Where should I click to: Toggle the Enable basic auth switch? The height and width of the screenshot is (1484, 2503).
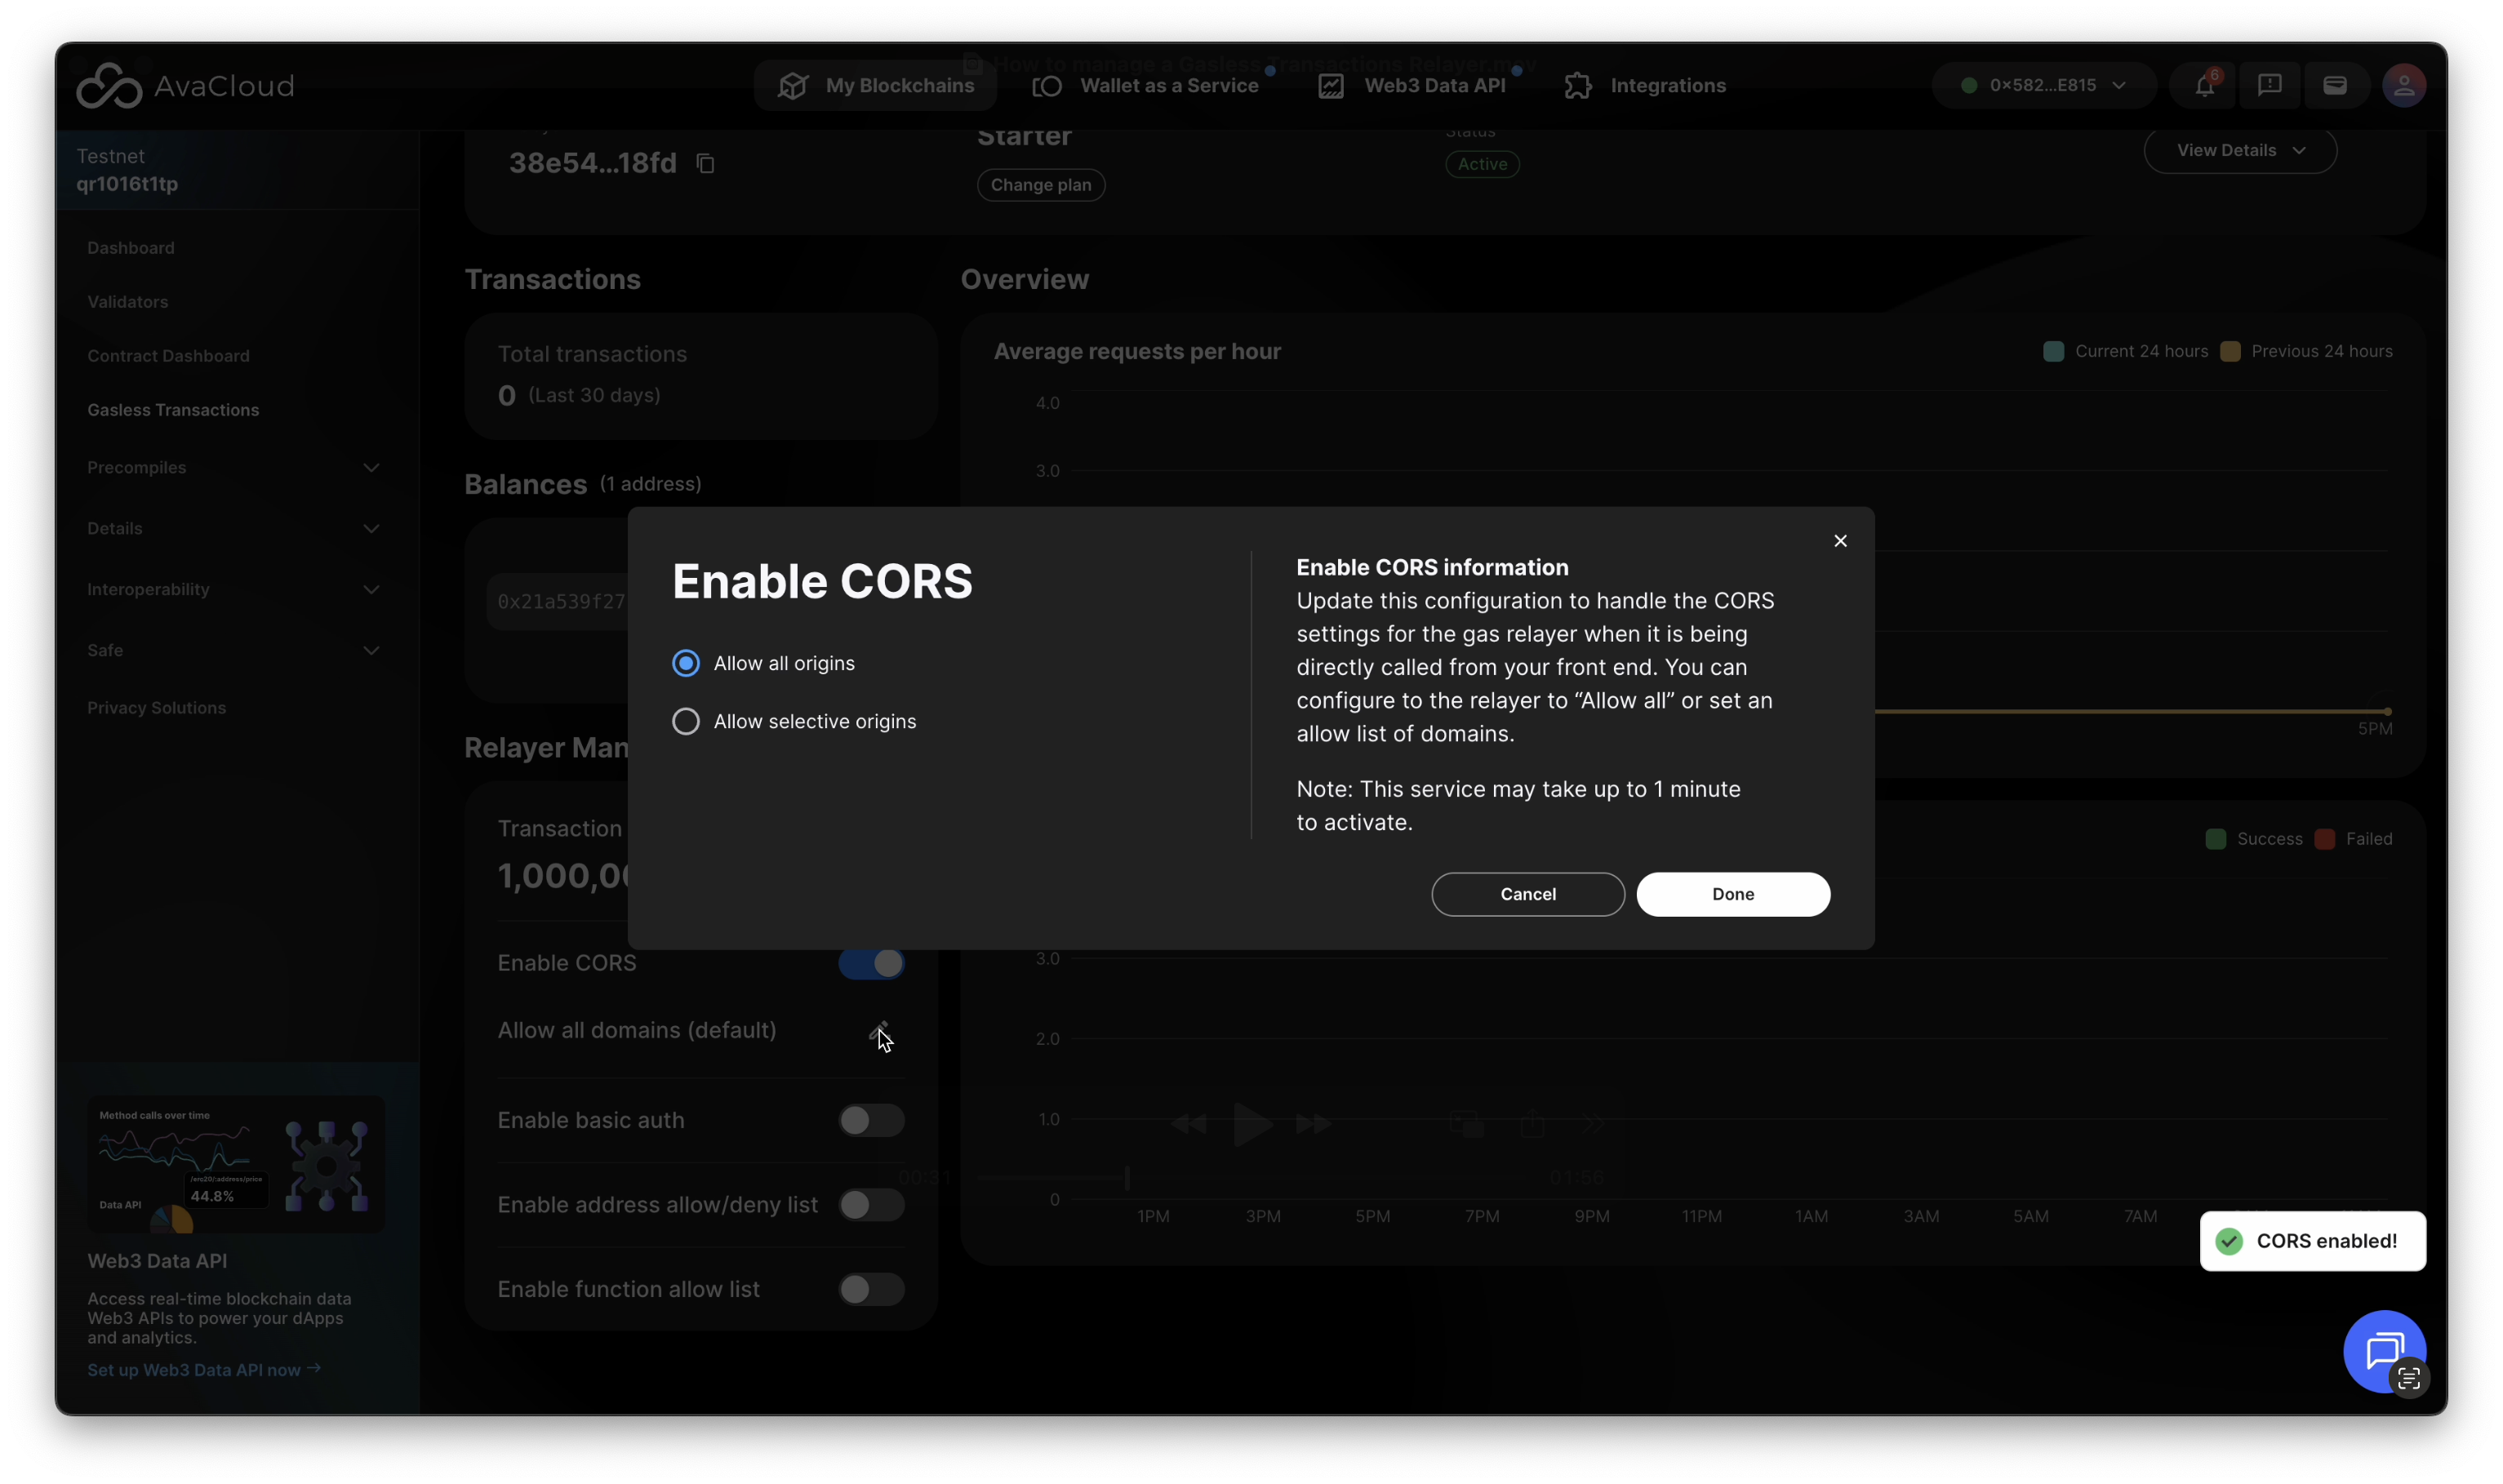(x=871, y=1120)
